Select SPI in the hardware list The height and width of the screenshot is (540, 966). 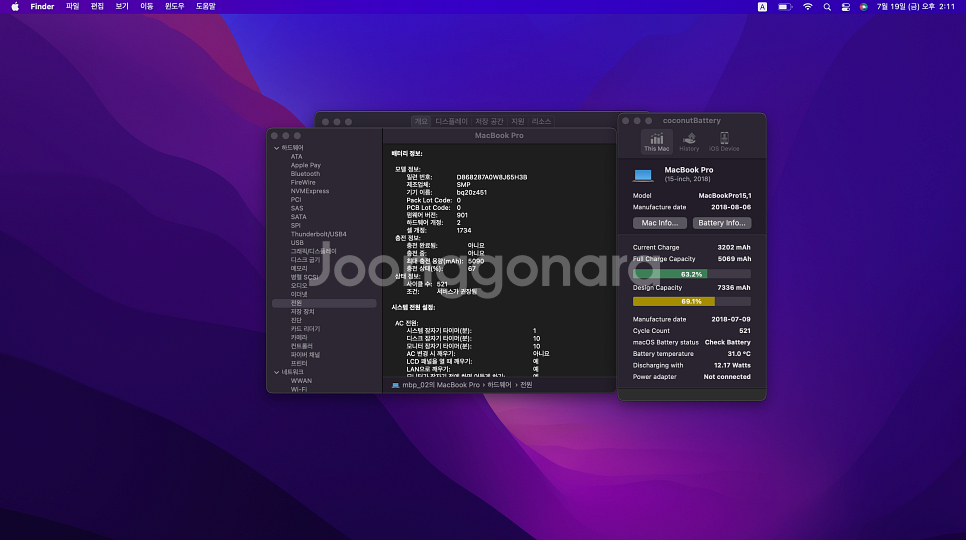[x=296, y=225]
